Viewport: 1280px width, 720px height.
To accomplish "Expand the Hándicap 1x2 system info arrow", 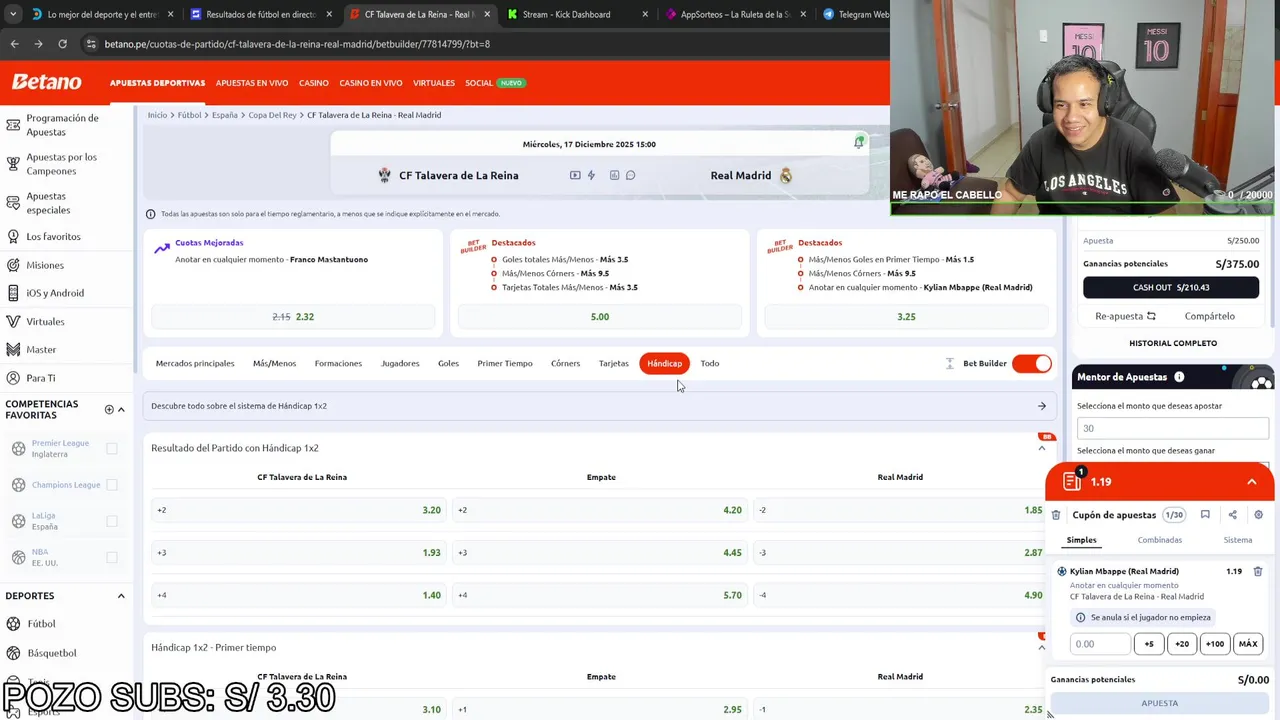I will [x=1041, y=406].
